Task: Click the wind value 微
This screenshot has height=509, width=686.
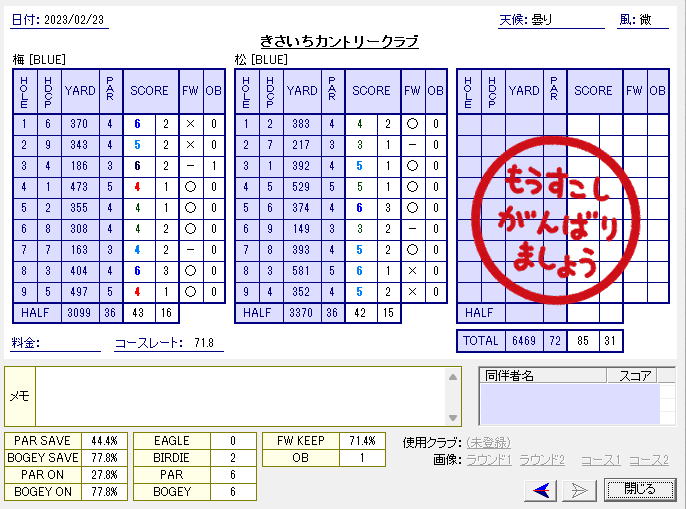Action: coord(645,20)
